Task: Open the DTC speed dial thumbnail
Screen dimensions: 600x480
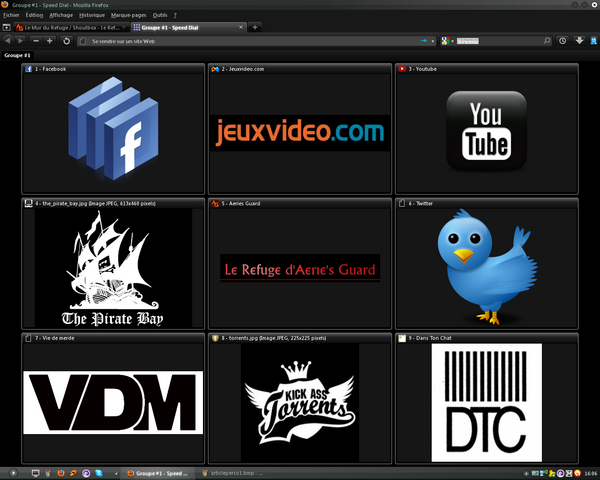Action: (487, 403)
